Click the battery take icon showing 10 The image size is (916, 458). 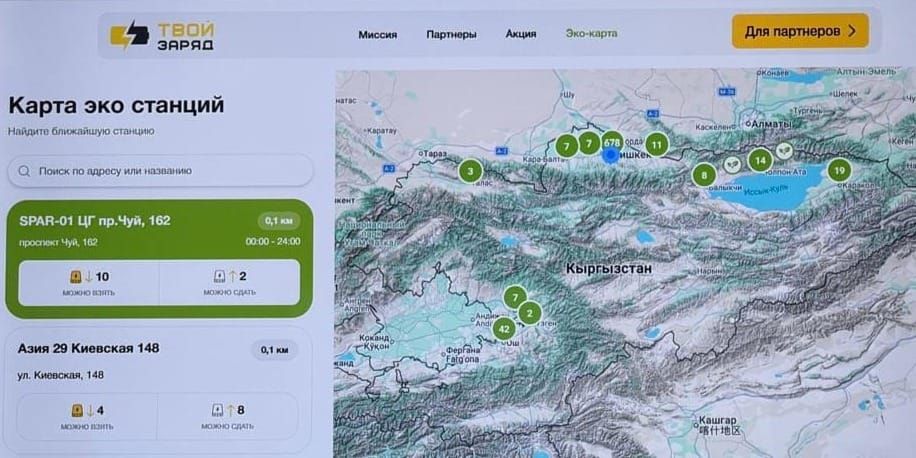click(x=75, y=277)
